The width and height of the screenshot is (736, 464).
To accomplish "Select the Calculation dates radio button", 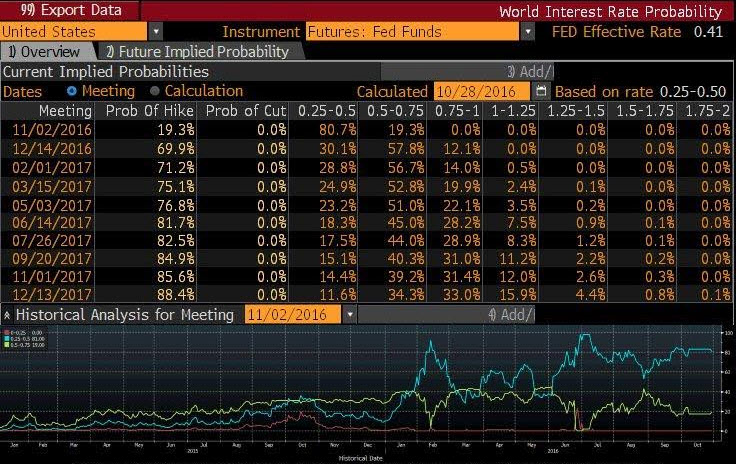I will (x=154, y=91).
